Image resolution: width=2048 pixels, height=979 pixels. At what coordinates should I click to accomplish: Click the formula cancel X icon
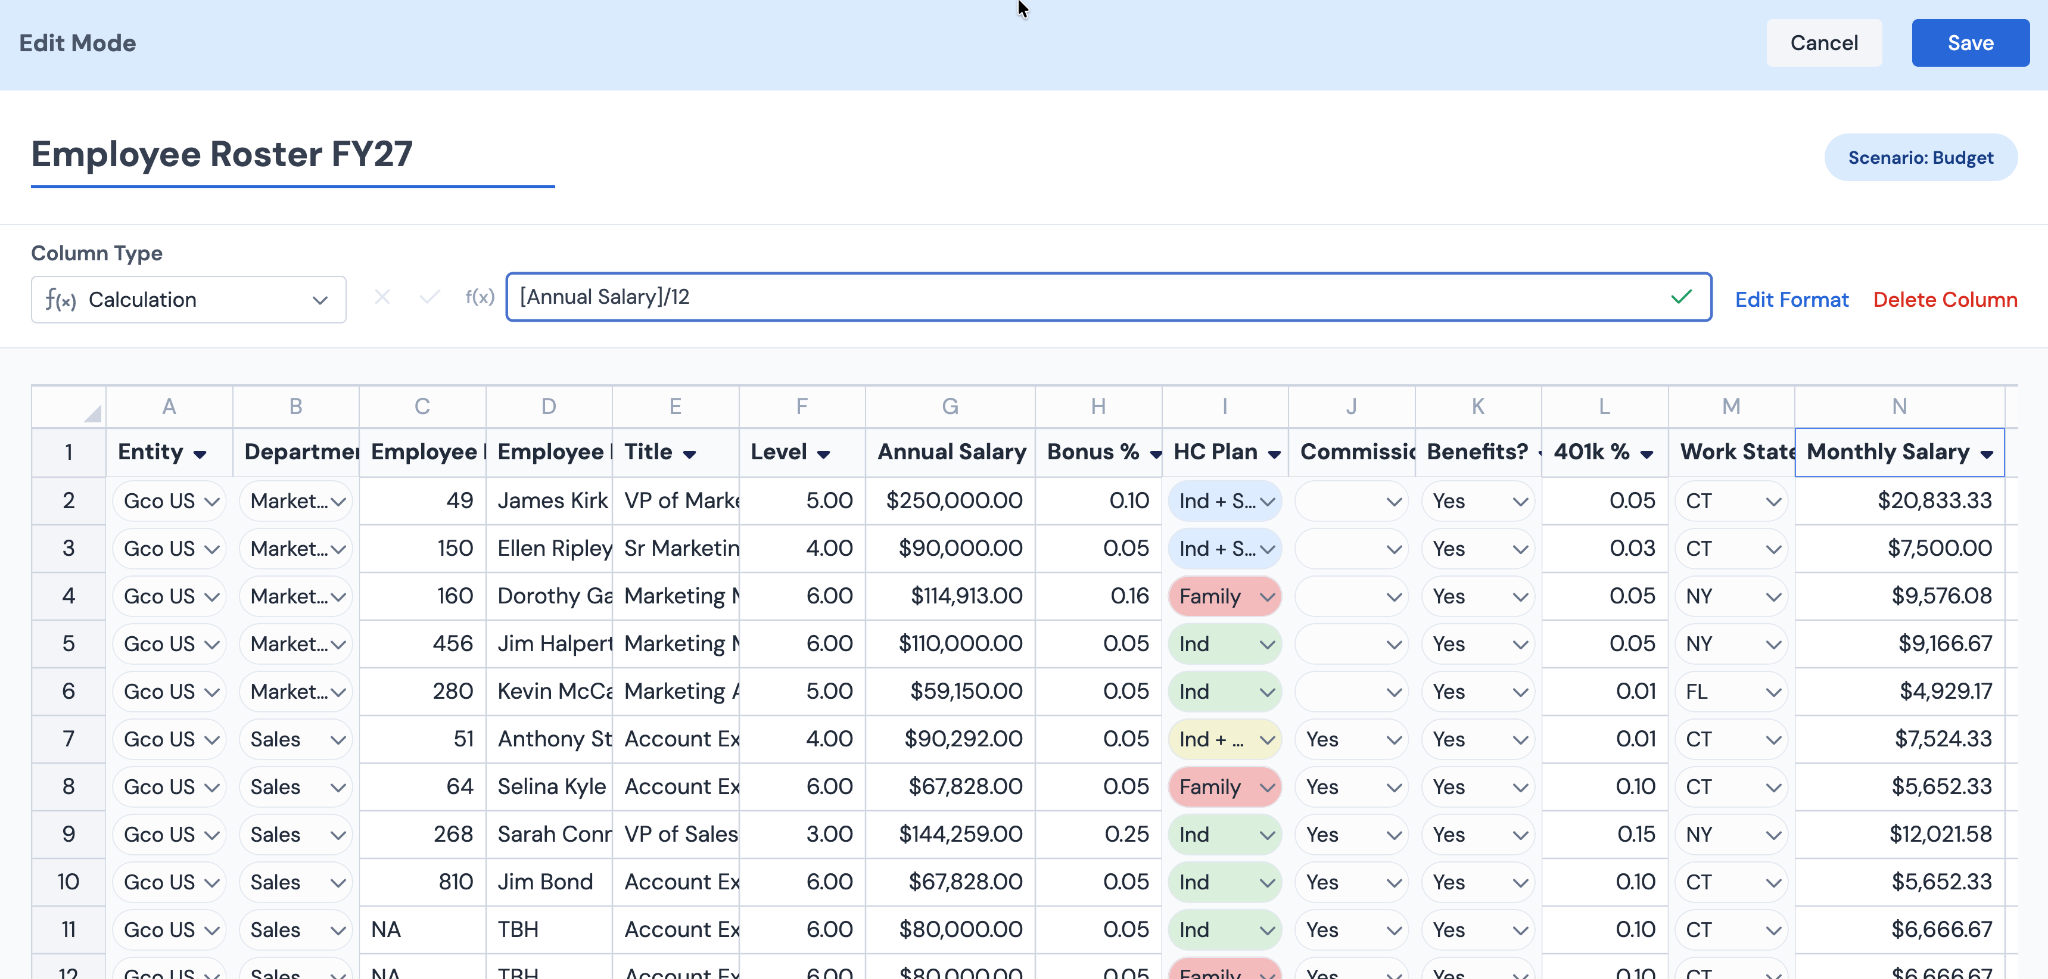(382, 297)
